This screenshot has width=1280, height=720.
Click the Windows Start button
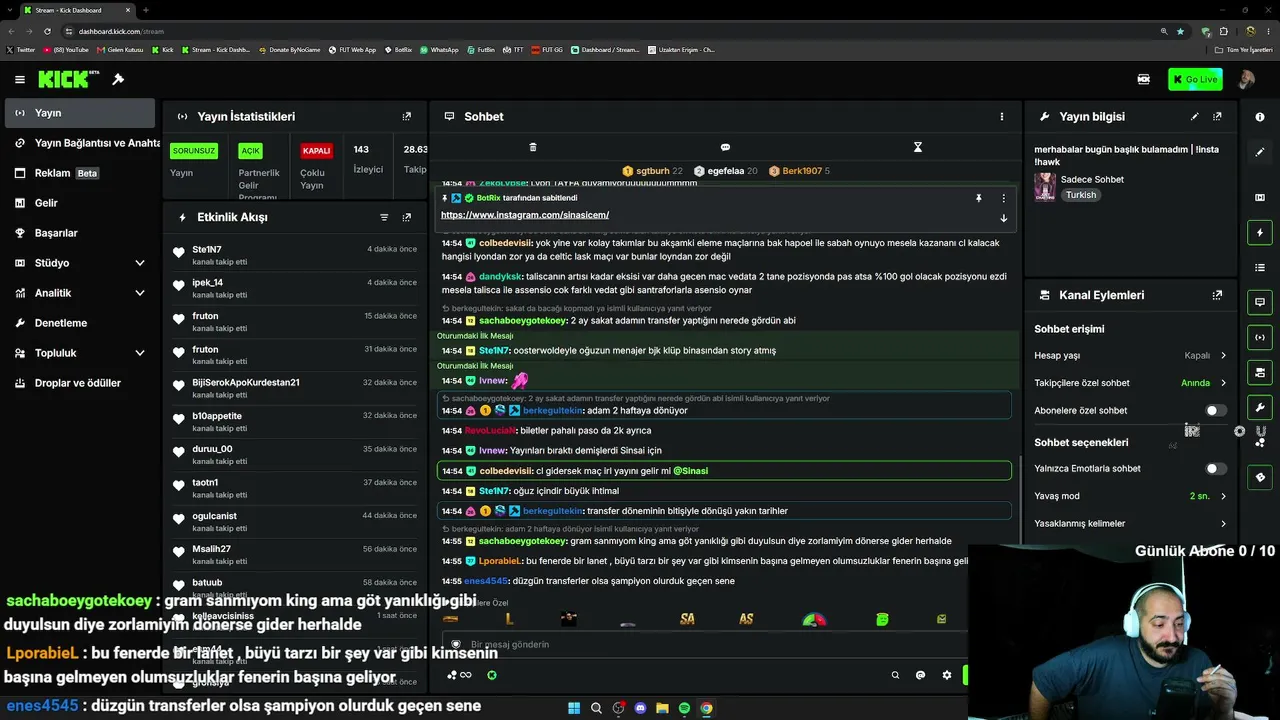[574, 708]
